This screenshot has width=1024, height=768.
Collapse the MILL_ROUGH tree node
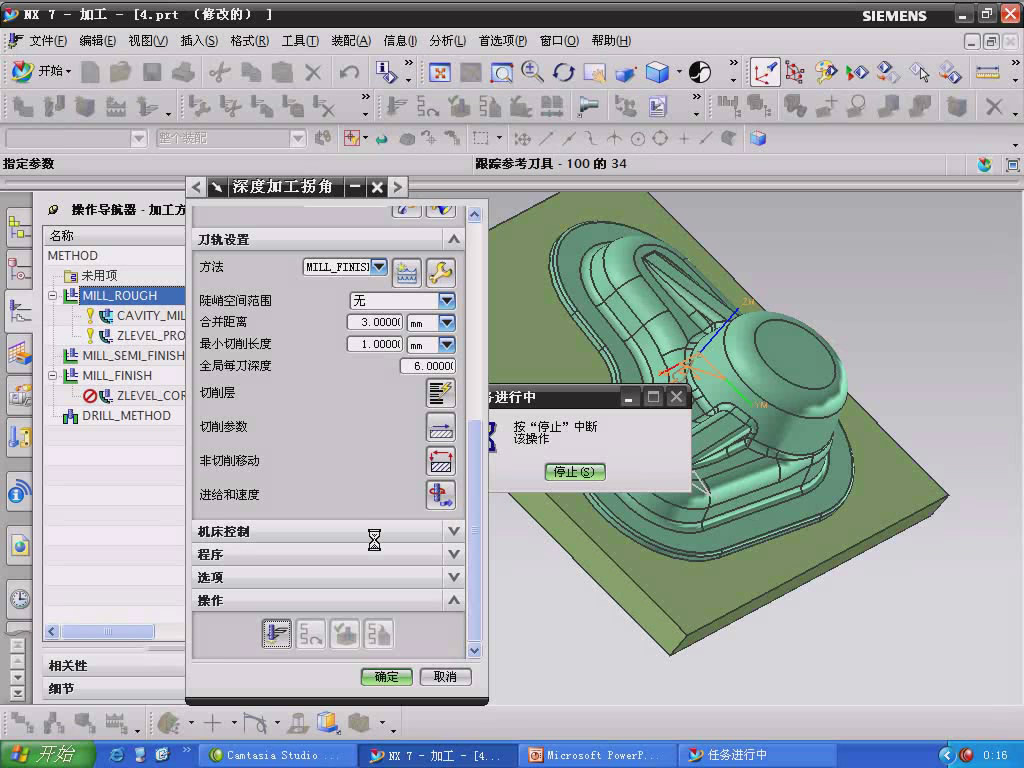(x=52, y=296)
